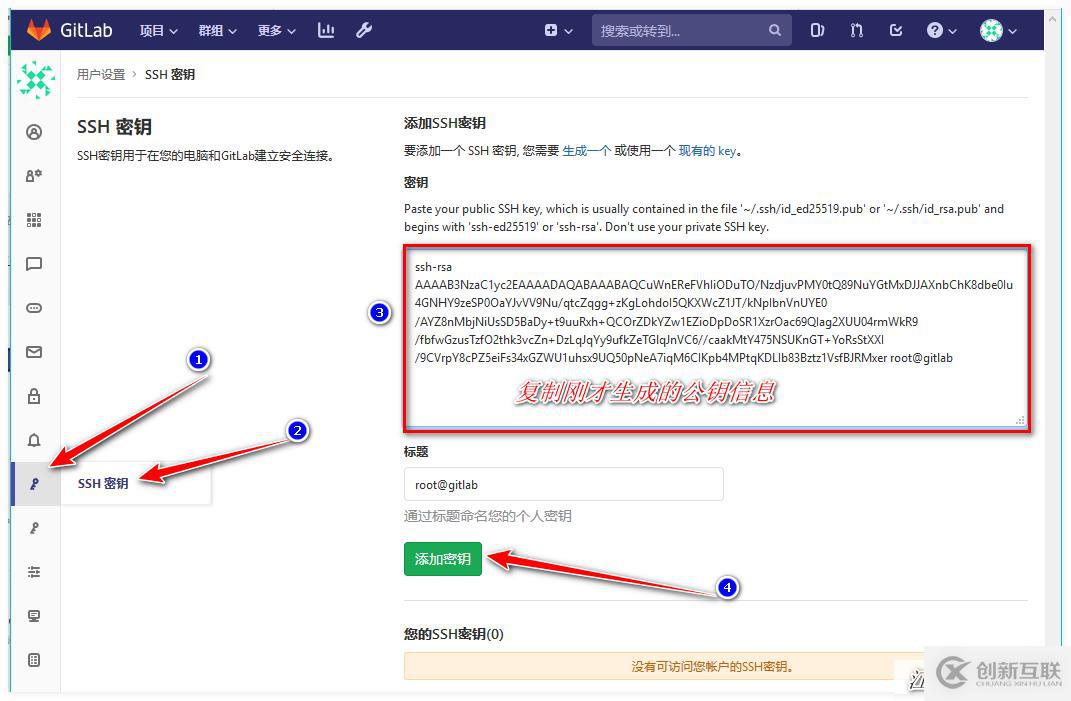The image size is (1071, 701).
Task: Open the 项目 dropdown menu
Action: pos(157,30)
